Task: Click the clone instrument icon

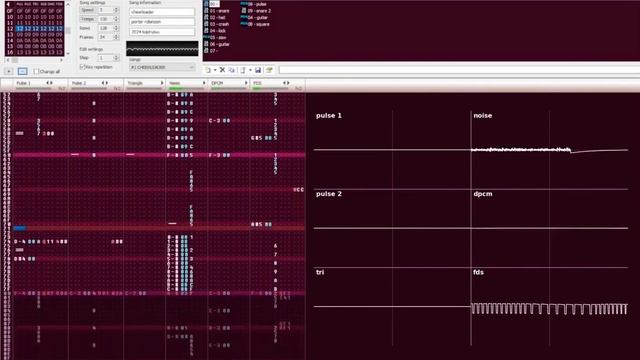Action: point(232,70)
